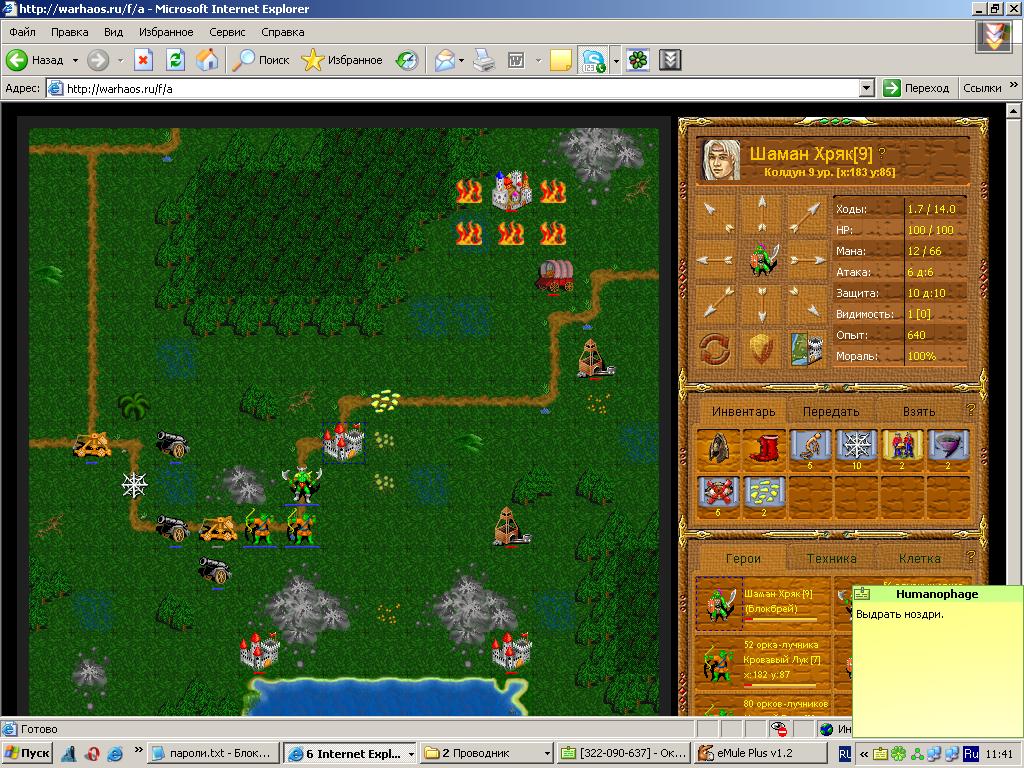Move hero up-left with northwest arrow
The width and height of the screenshot is (1024, 768).
click(717, 216)
